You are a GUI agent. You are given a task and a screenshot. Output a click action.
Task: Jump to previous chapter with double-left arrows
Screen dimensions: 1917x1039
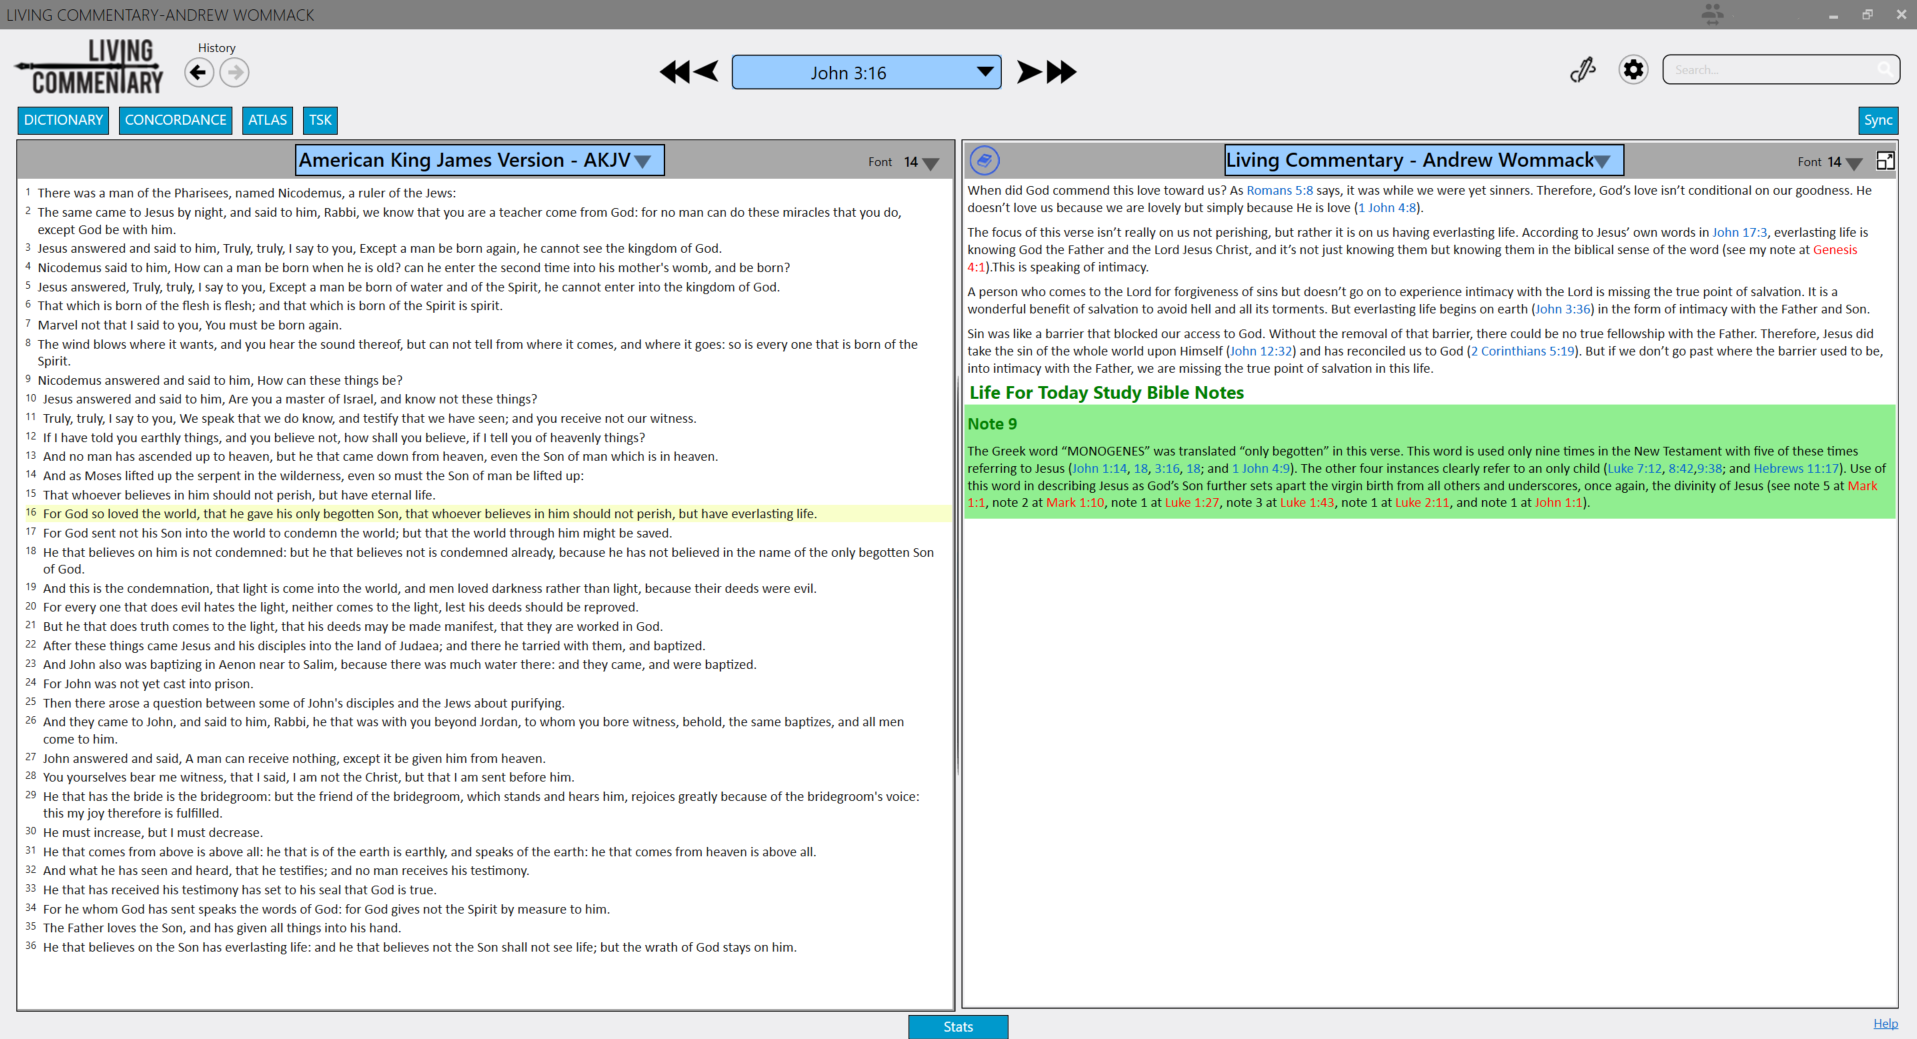674,72
